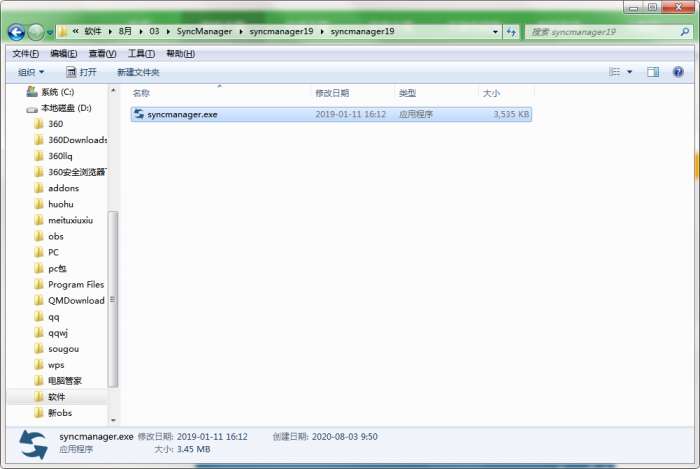700x469 pixels.
Task: Click the folder icon in address bar
Action: pyautogui.click(x=63, y=32)
